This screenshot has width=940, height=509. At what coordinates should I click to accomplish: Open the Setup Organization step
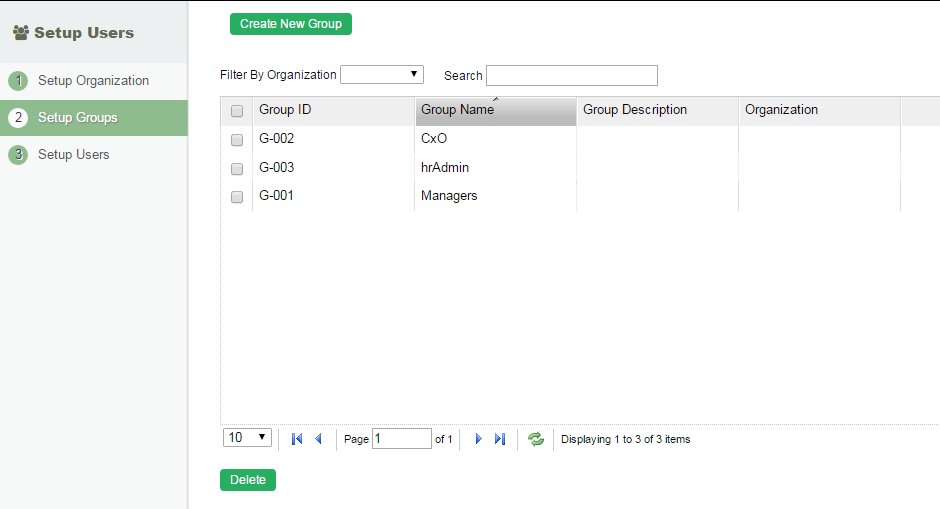coord(93,81)
